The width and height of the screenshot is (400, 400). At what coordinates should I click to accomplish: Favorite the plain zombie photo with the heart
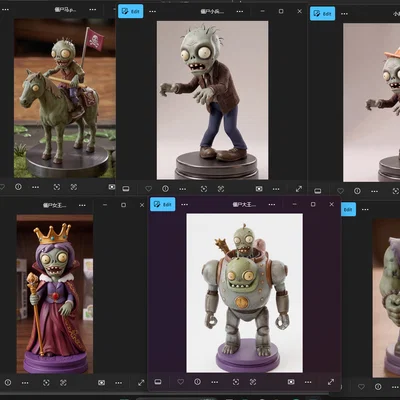tap(149, 189)
